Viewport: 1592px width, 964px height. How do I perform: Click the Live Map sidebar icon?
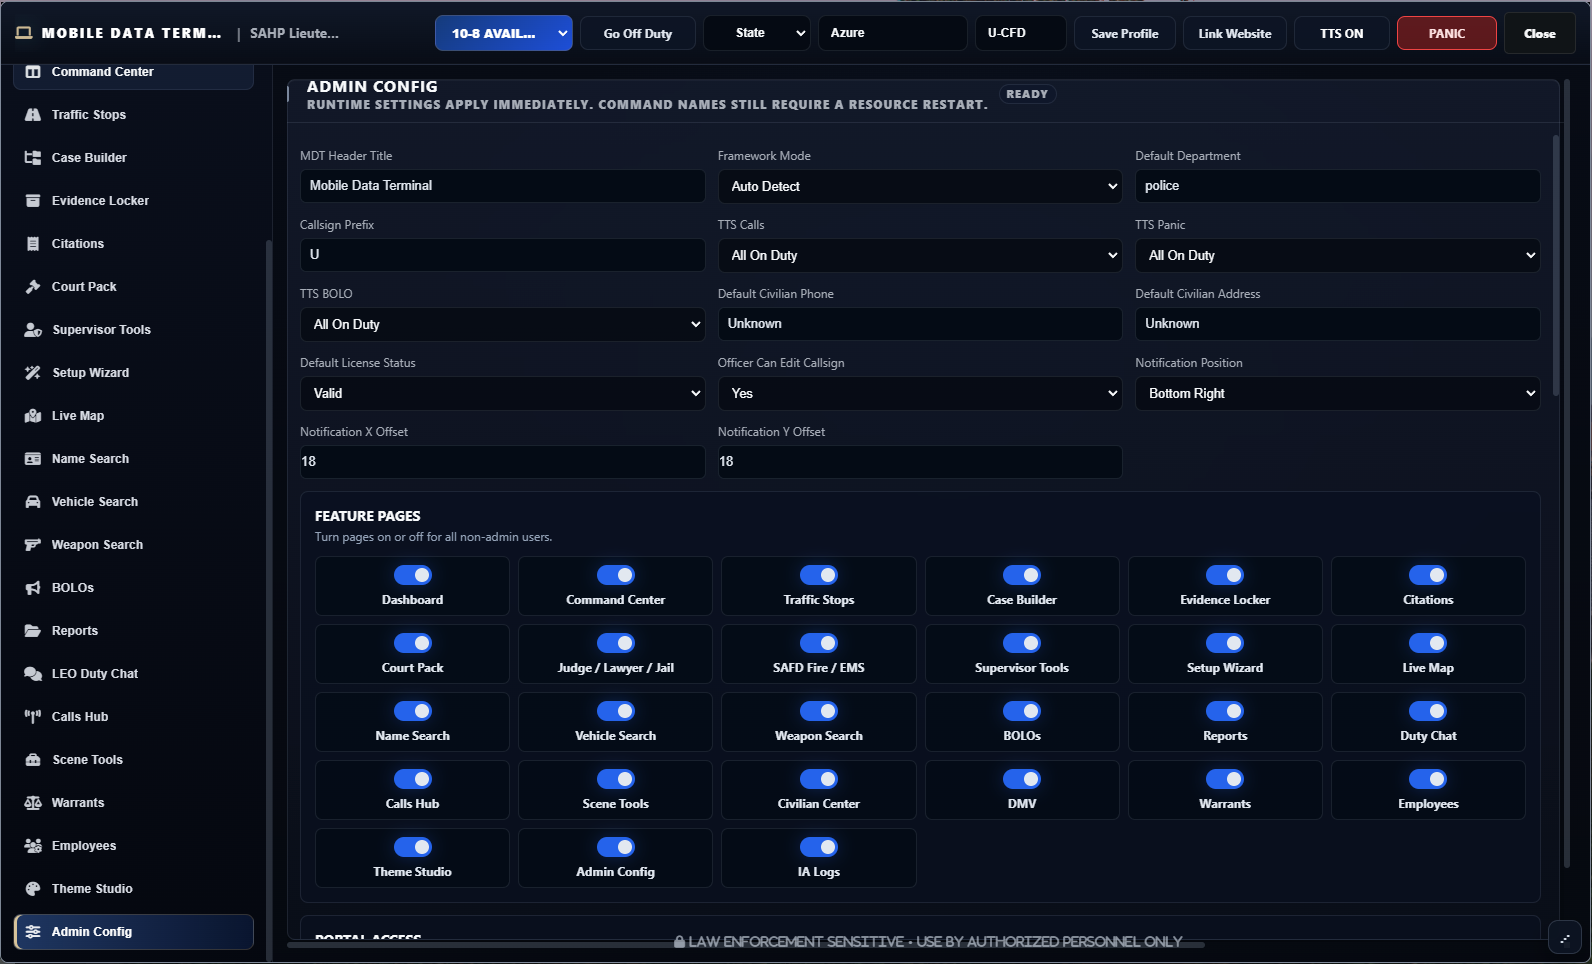tap(33, 416)
